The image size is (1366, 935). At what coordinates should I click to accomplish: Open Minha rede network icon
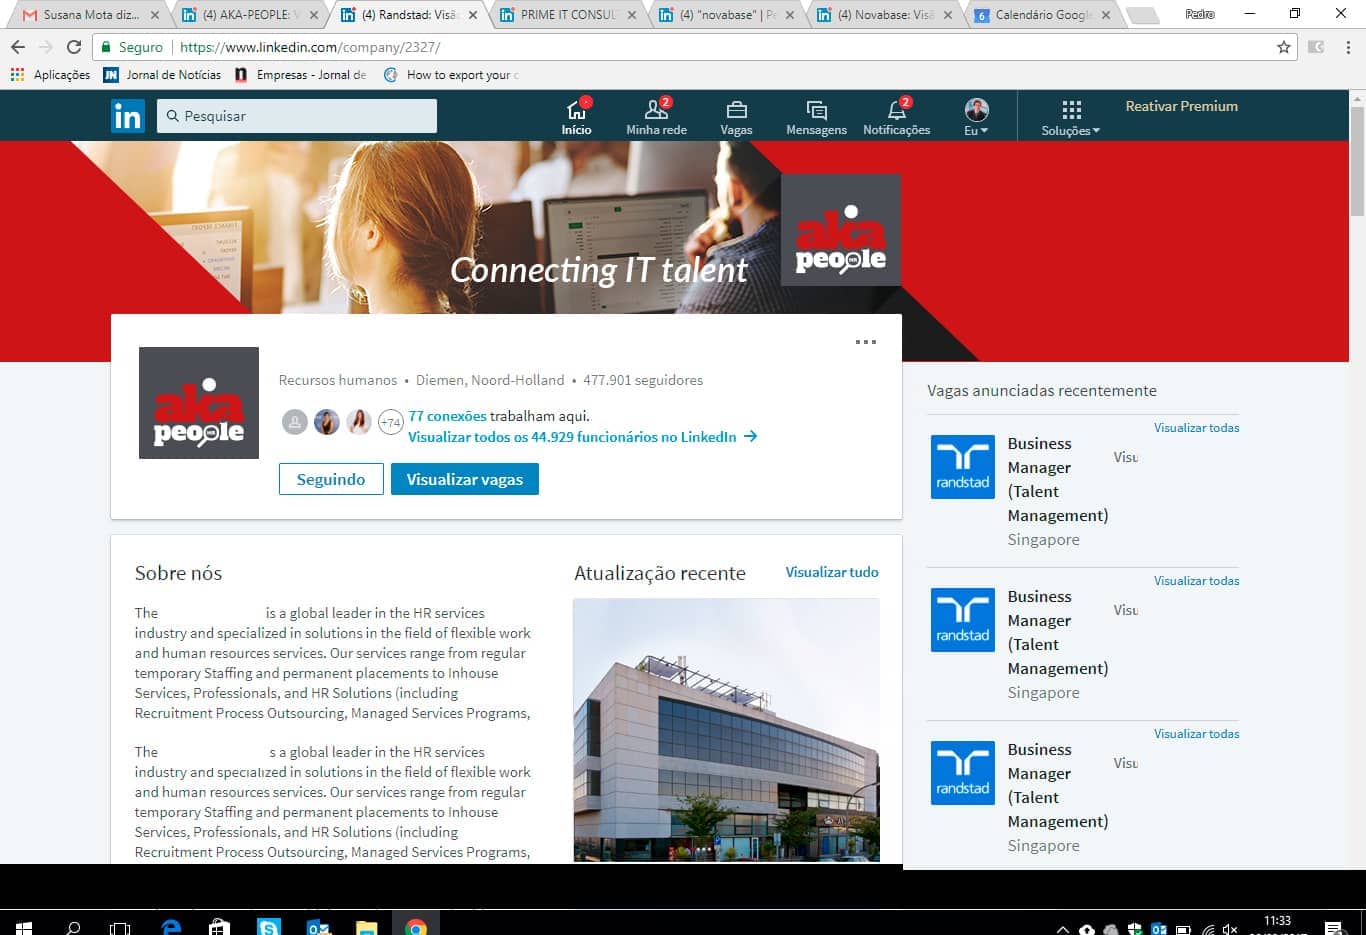click(656, 116)
